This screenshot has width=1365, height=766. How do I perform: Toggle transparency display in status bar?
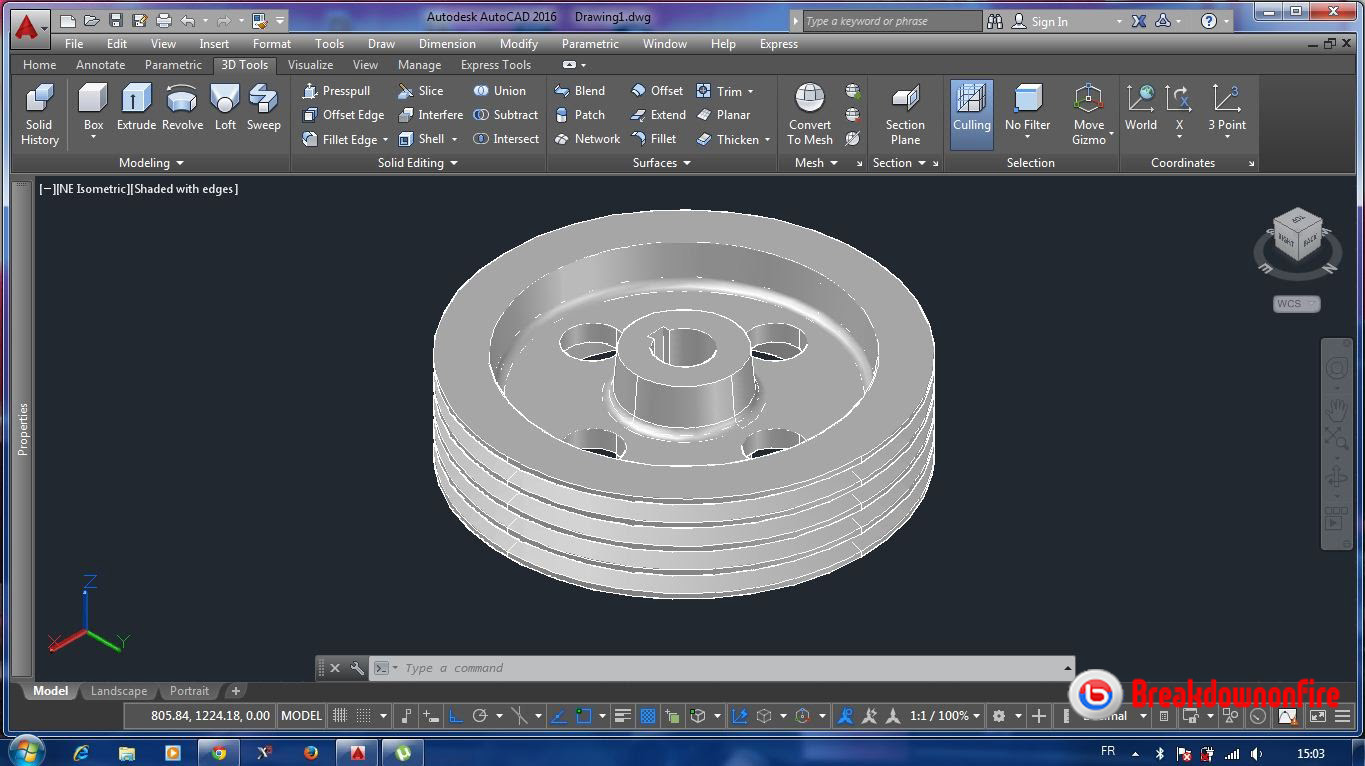(648, 716)
